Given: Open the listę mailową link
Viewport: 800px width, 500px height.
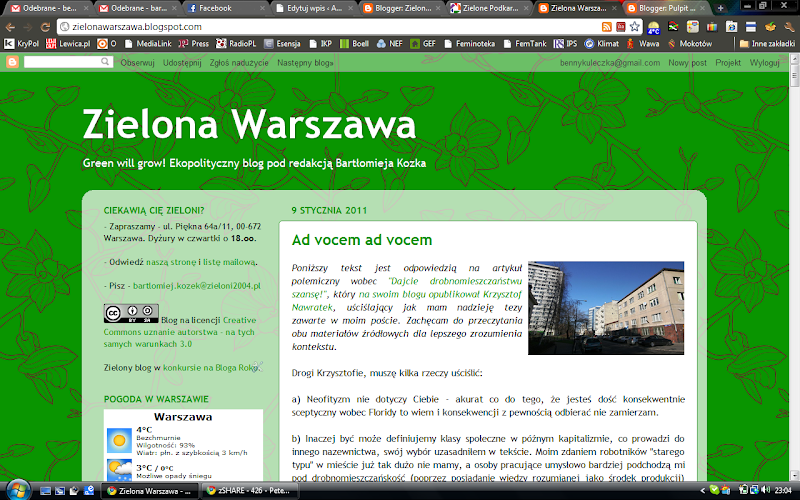Looking at the screenshot, I should pyautogui.click(x=229, y=262).
